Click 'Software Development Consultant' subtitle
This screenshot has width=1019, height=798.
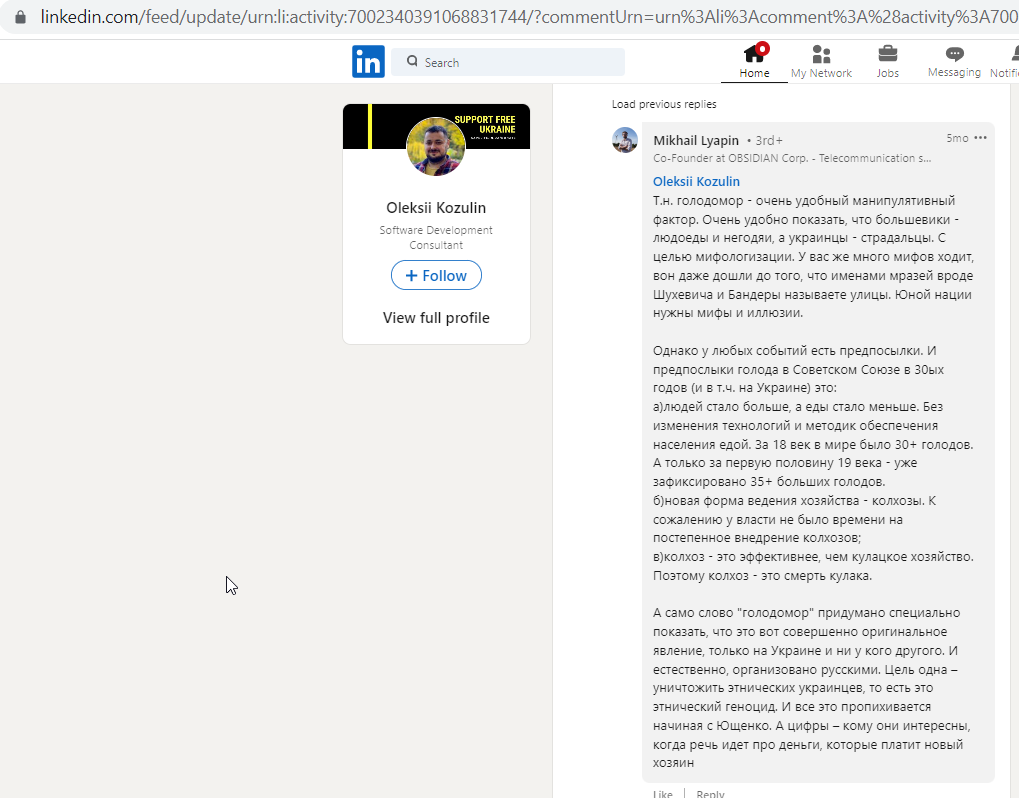(436, 237)
